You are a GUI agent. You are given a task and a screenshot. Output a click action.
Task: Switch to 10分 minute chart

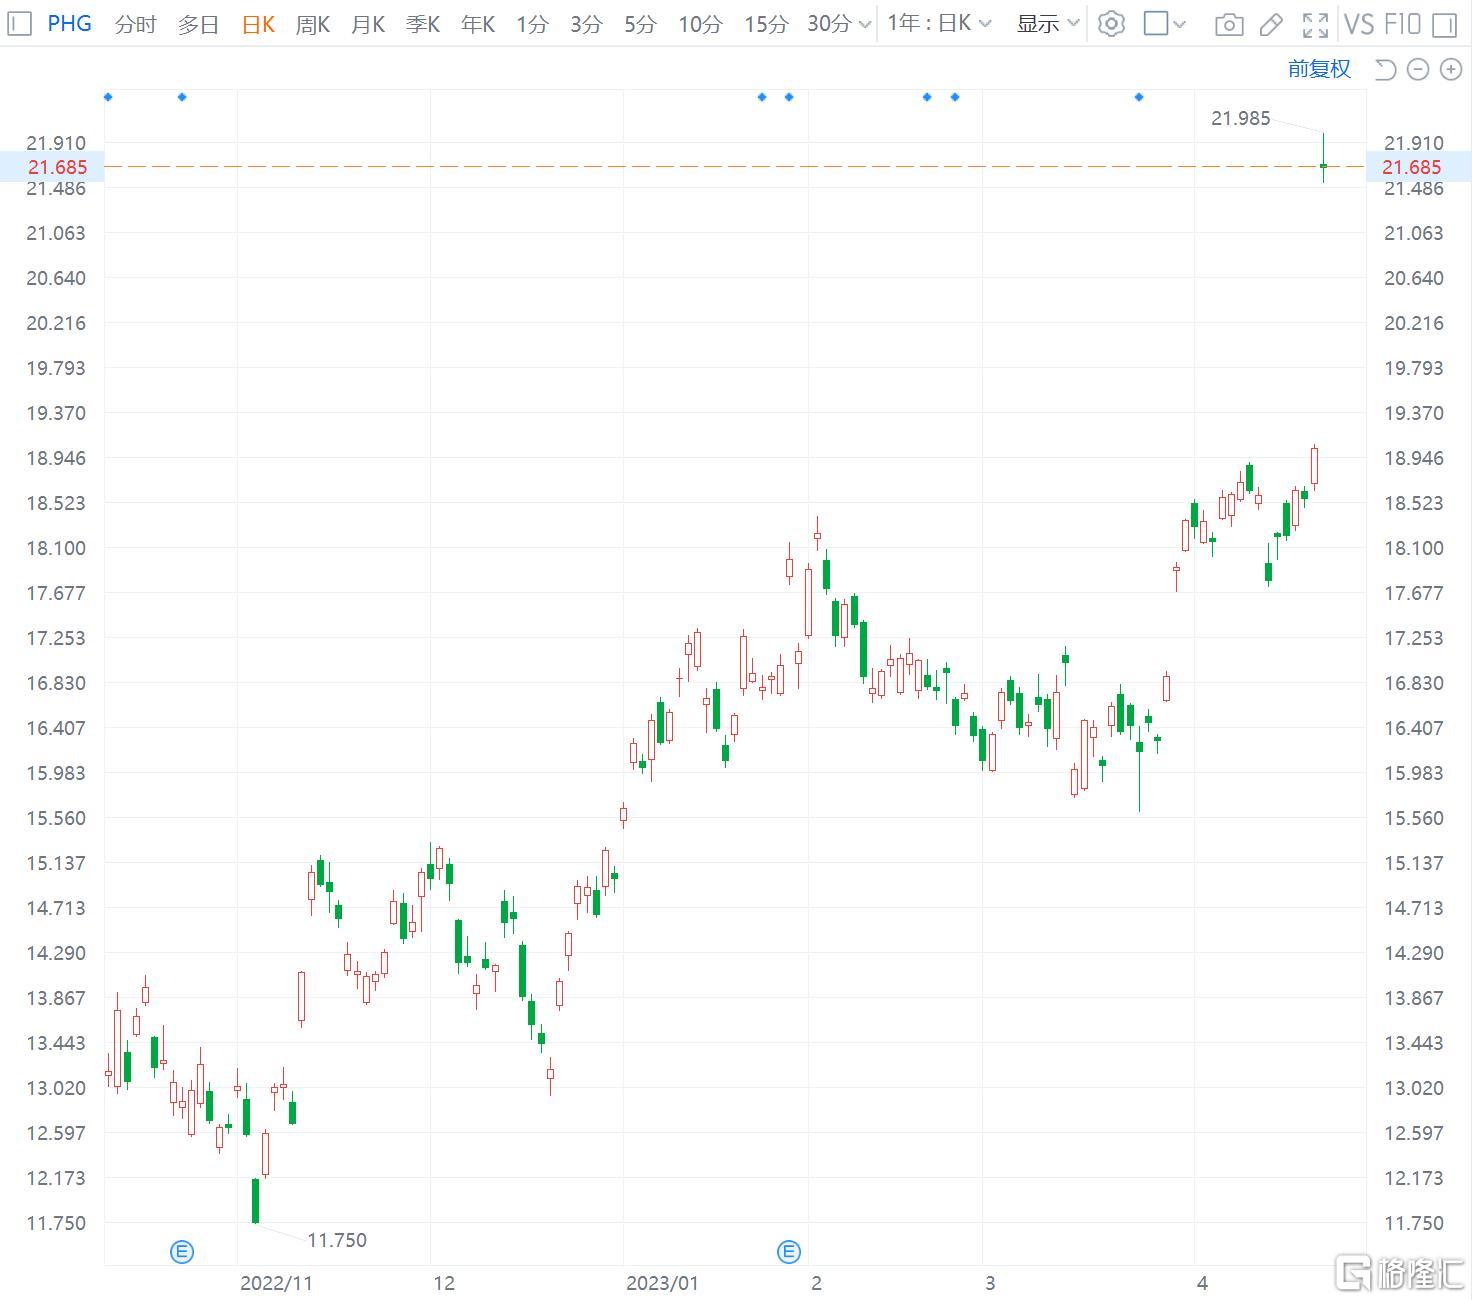(700, 24)
